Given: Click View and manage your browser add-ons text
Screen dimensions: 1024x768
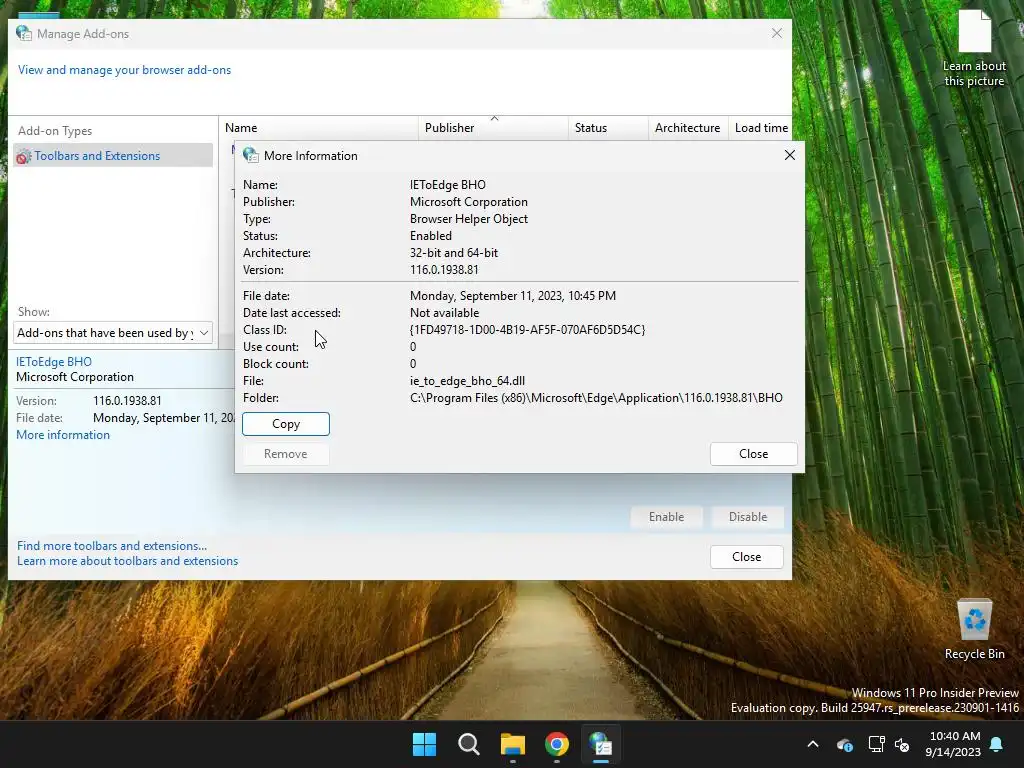Looking at the screenshot, I should pyautogui.click(x=124, y=70).
